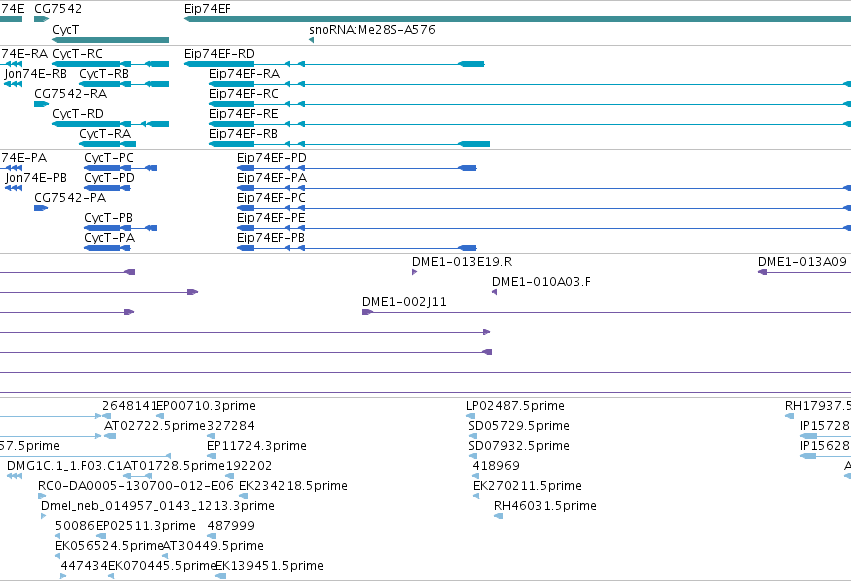Select the CycT-PB protein feature
This screenshot has height=581, width=851.
point(120,228)
